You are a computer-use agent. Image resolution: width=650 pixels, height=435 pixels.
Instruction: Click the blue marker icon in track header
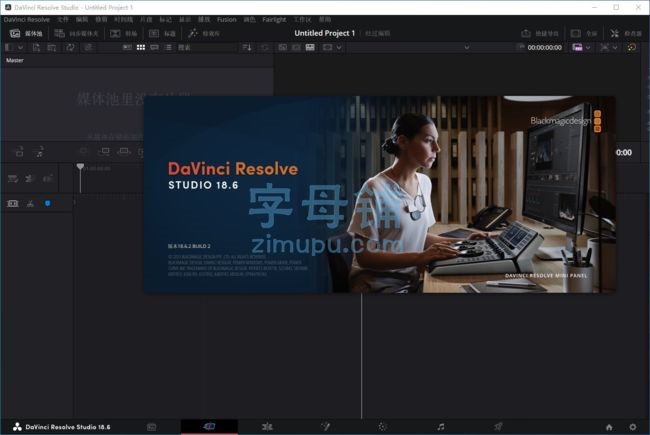48,203
